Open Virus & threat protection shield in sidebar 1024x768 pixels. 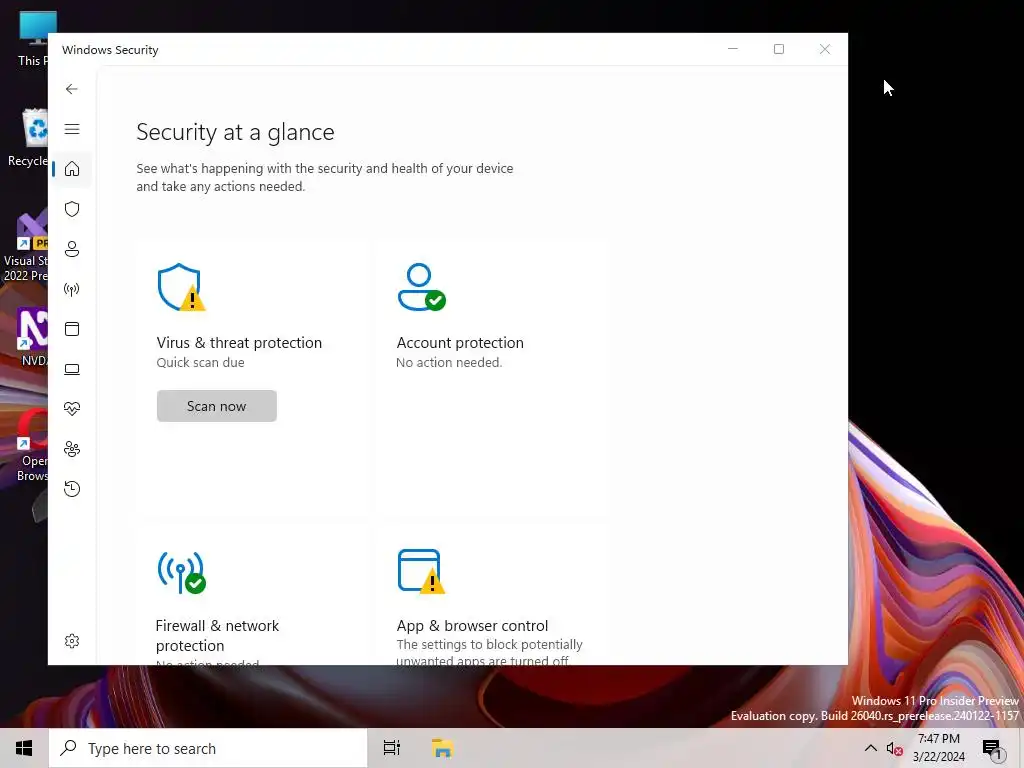click(x=72, y=209)
